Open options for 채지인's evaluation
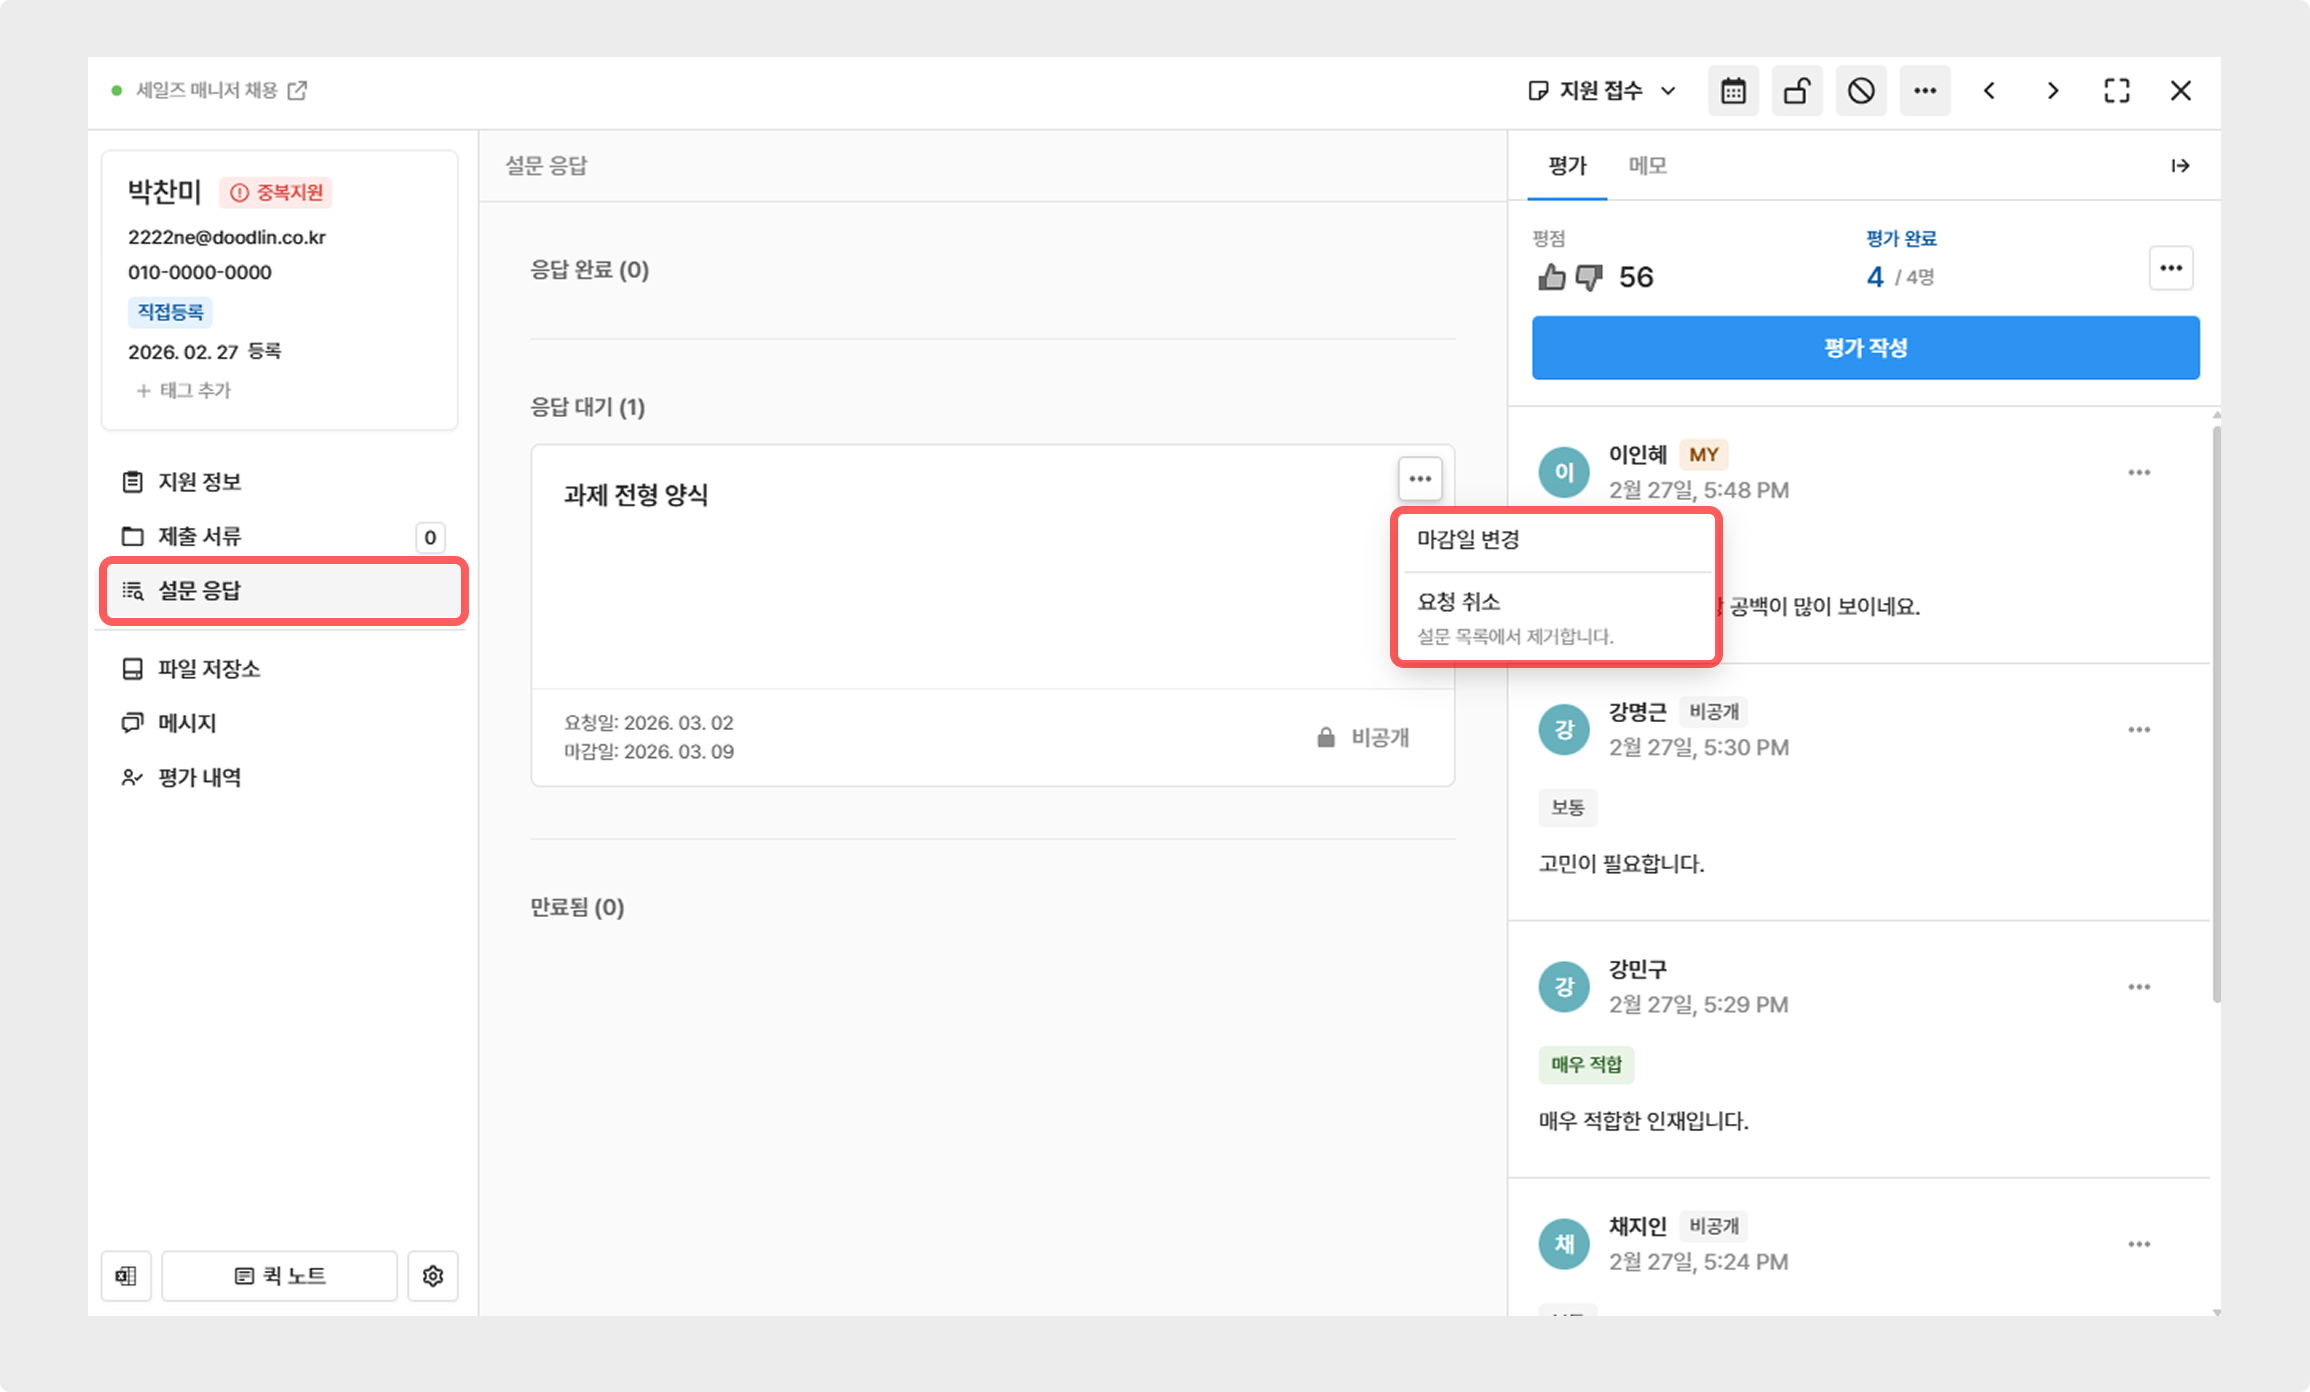This screenshot has height=1392, width=2310. [2139, 1244]
